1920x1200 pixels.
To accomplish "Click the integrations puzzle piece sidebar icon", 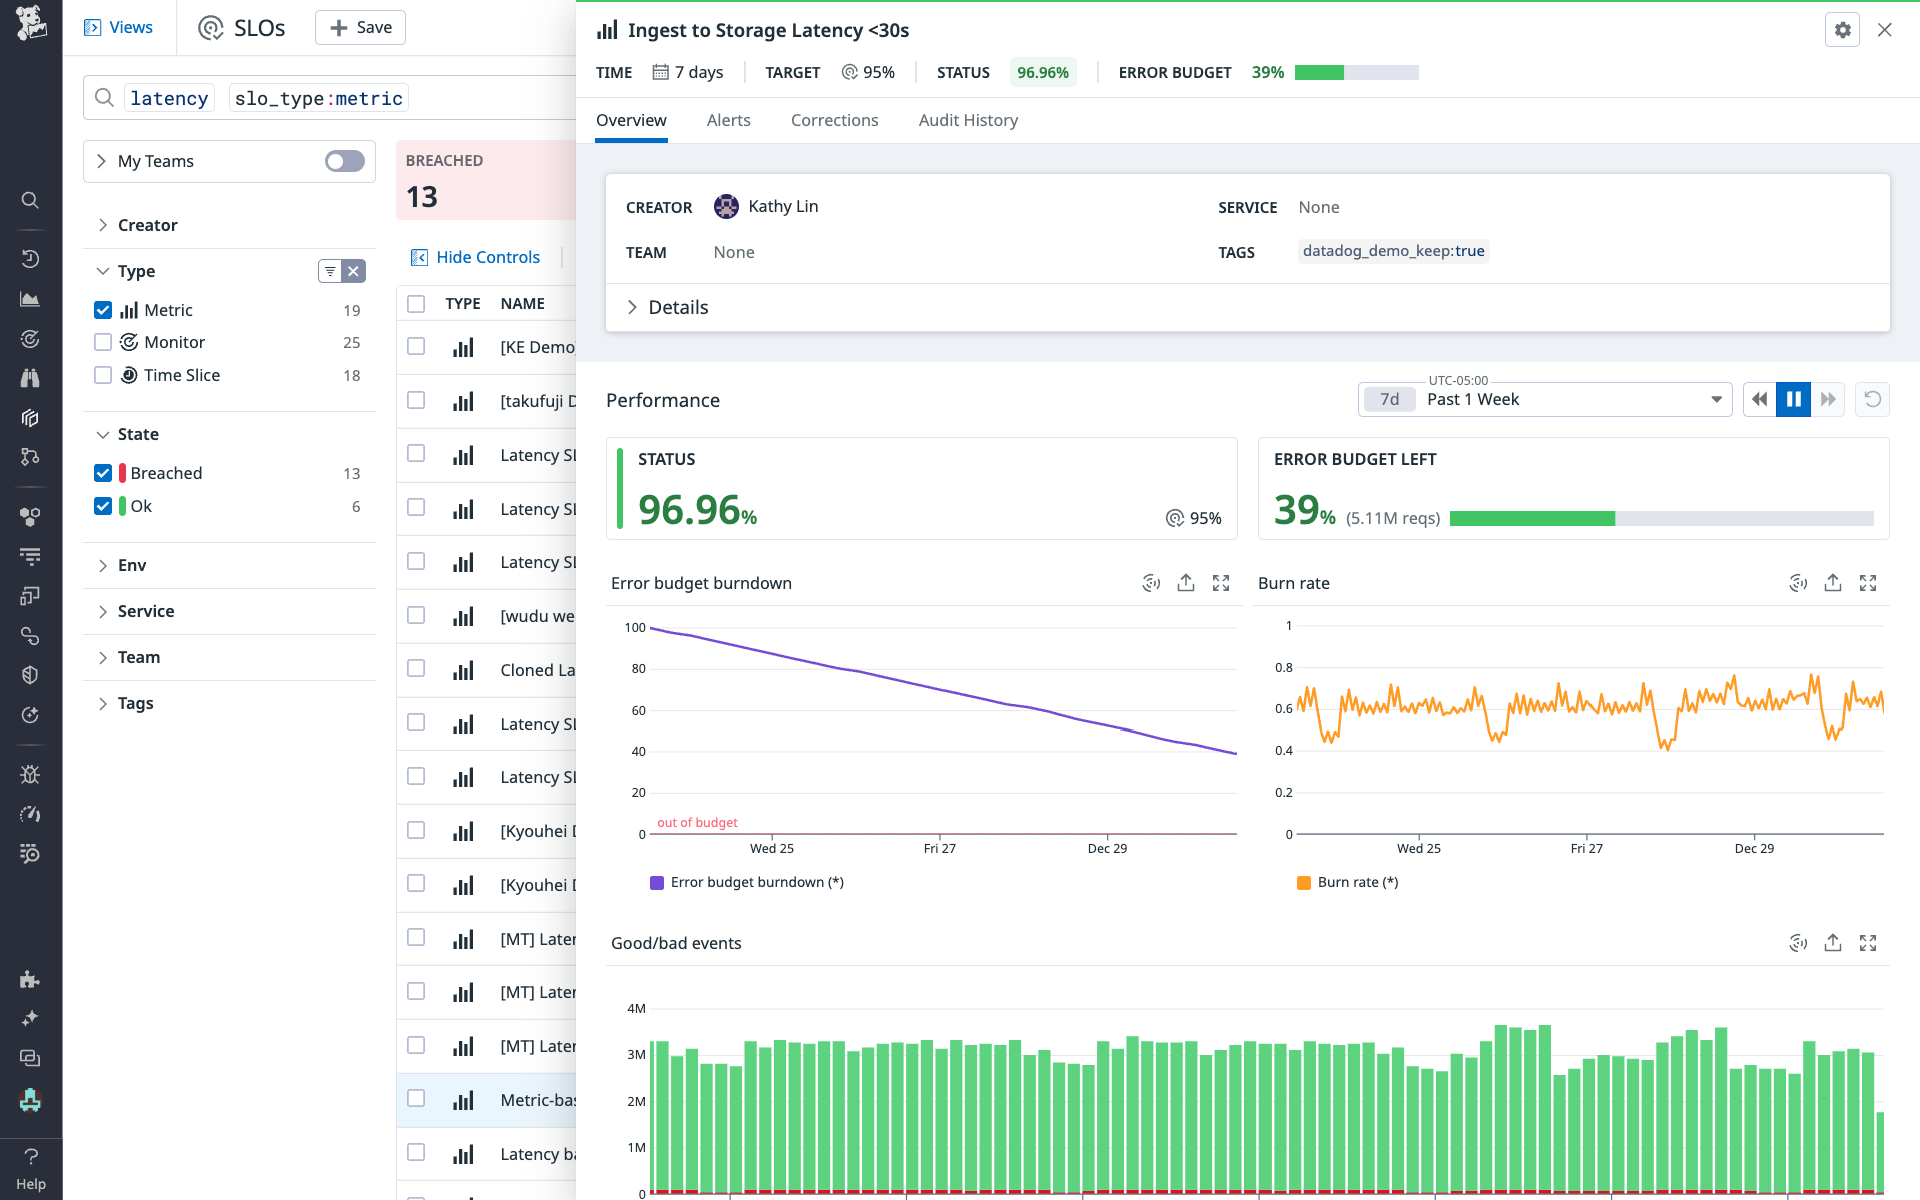I will [x=30, y=979].
